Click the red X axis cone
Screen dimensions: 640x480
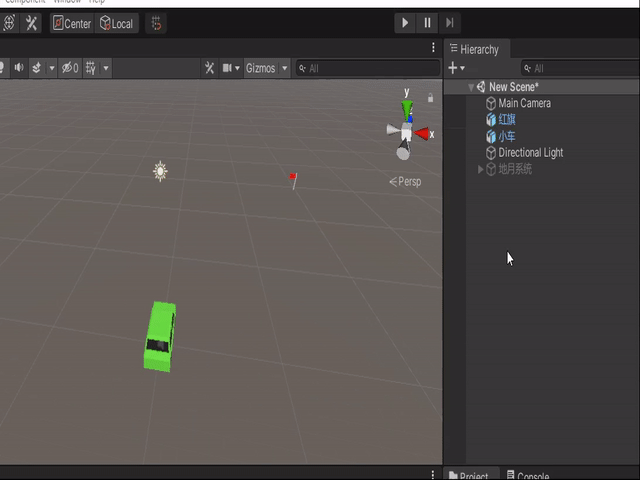pos(422,133)
